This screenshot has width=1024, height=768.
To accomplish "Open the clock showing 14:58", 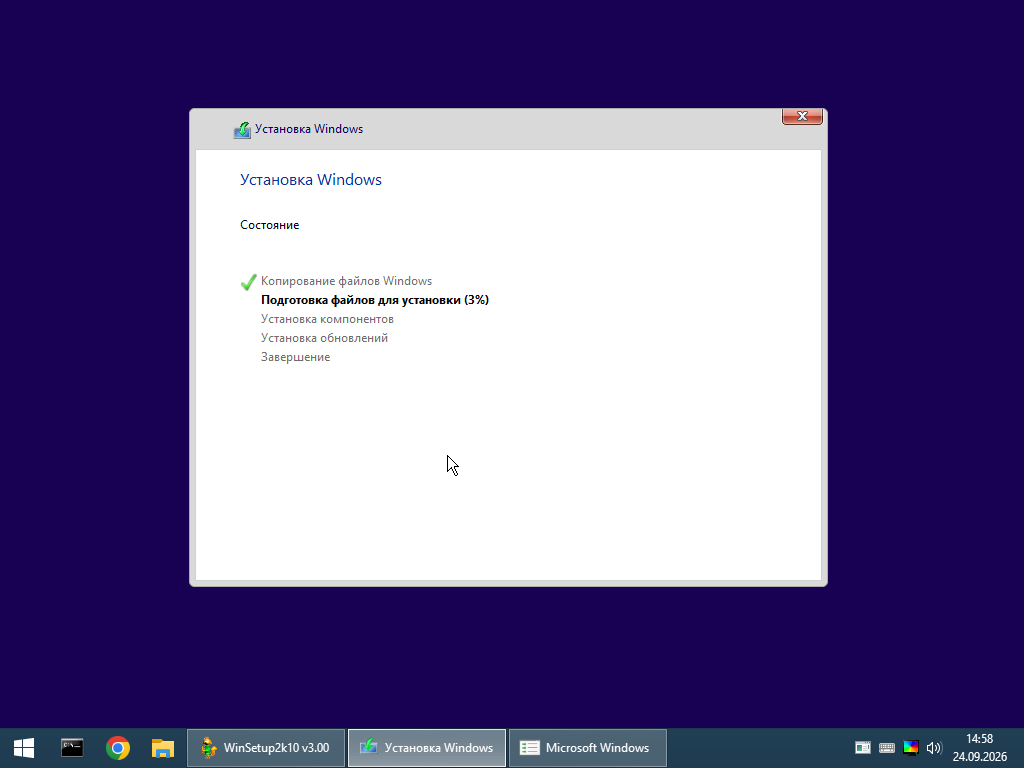I will click(x=980, y=739).
